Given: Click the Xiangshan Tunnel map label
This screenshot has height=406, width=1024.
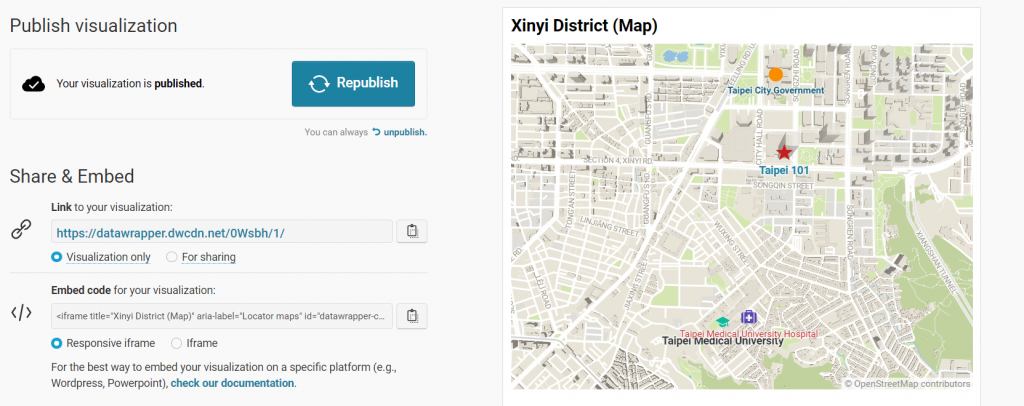Looking at the screenshot, I should tap(938, 263).
